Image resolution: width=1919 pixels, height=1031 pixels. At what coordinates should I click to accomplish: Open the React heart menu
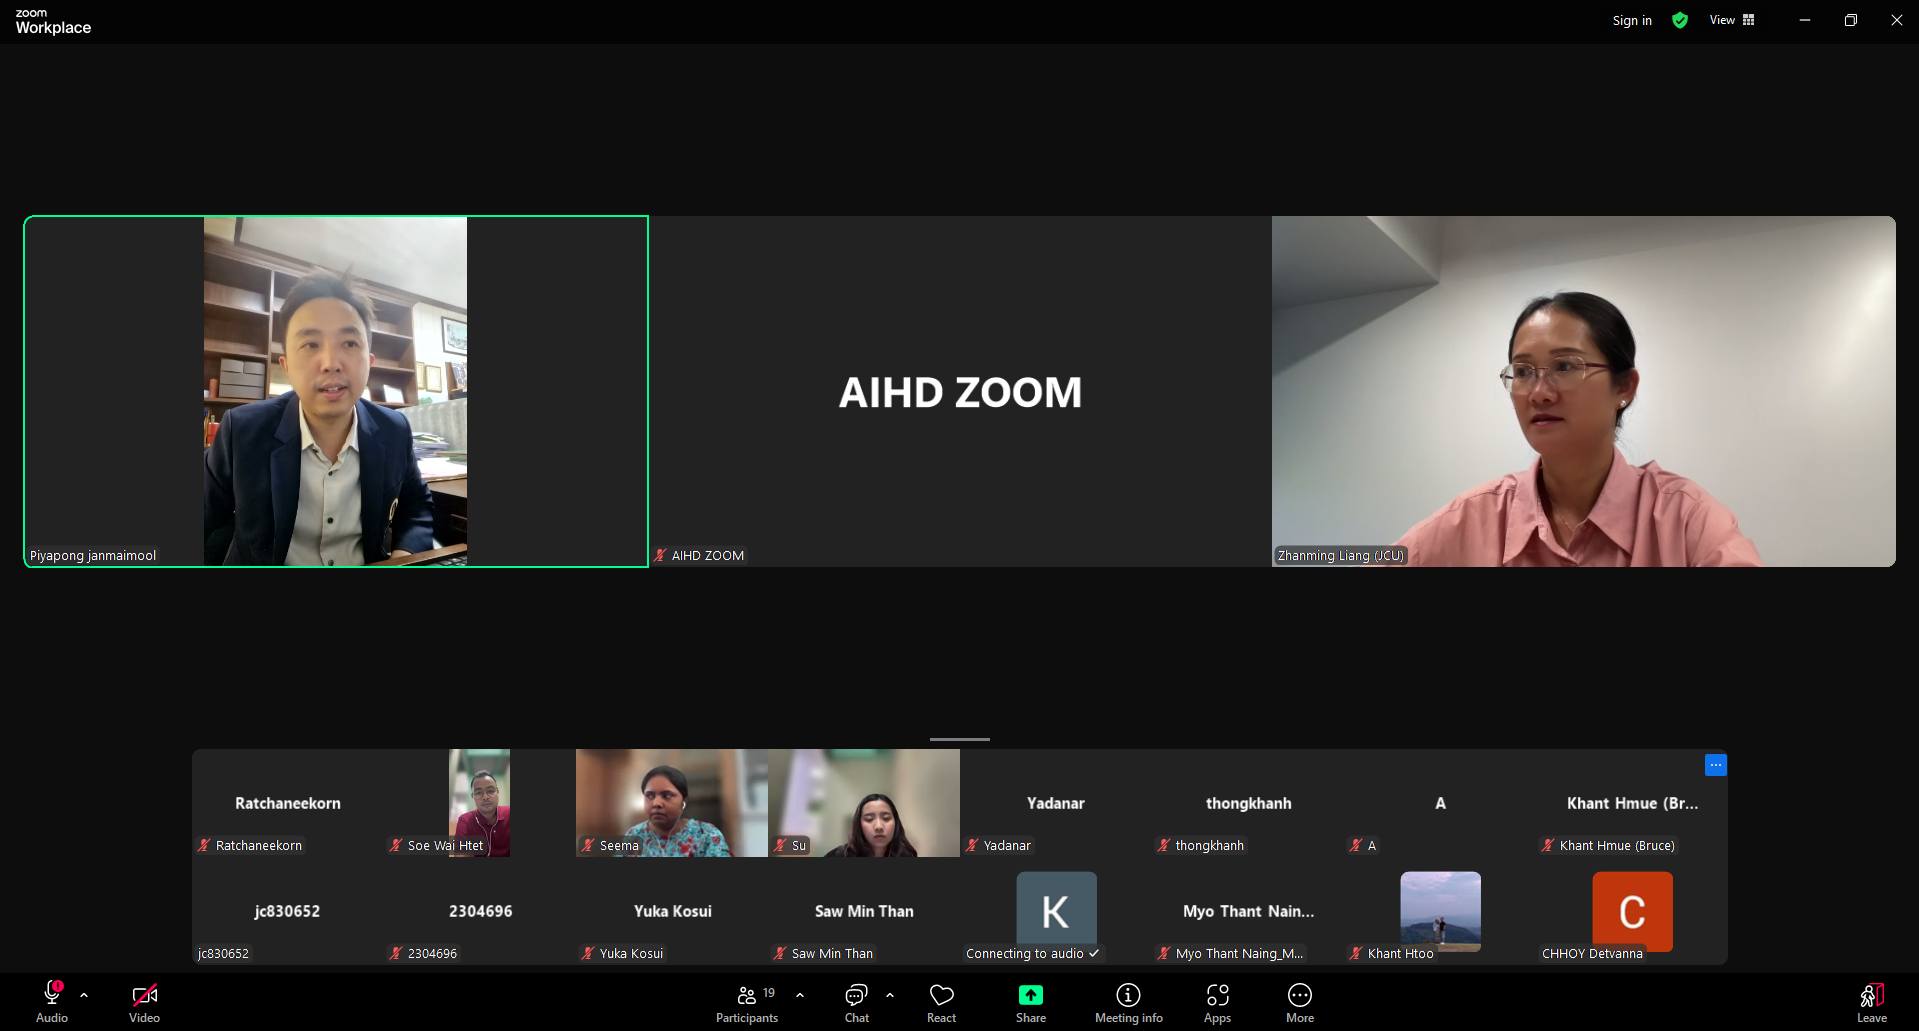pyautogui.click(x=941, y=1003)
